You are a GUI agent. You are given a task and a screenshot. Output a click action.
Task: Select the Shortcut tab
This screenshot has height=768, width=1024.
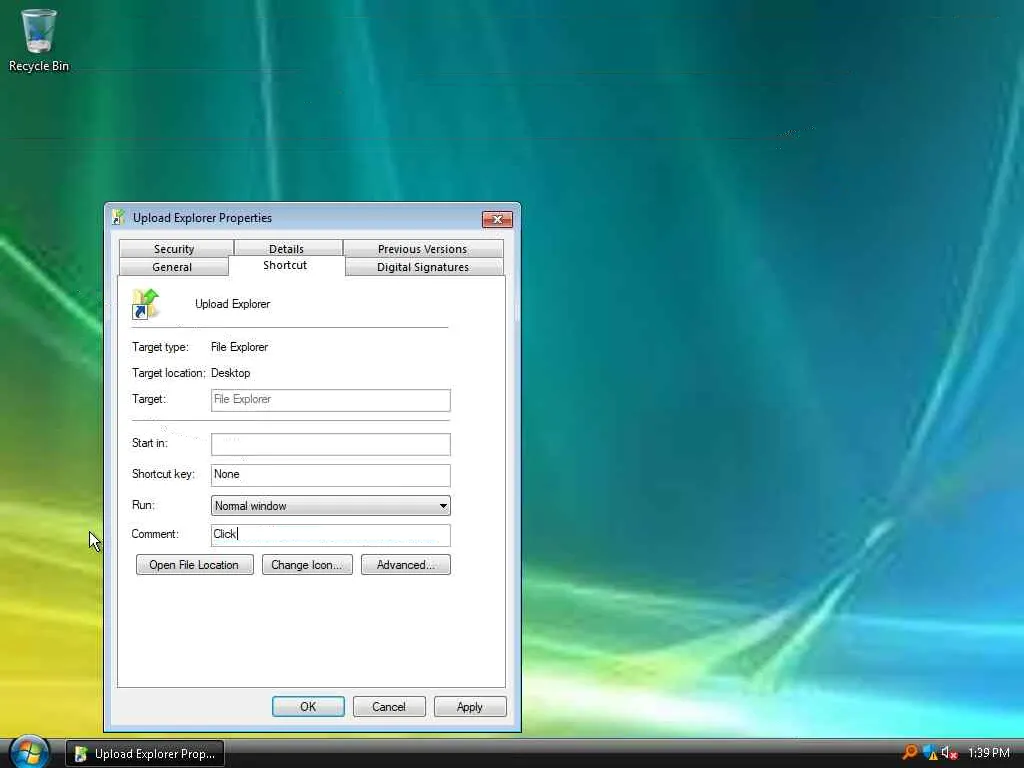285,264
